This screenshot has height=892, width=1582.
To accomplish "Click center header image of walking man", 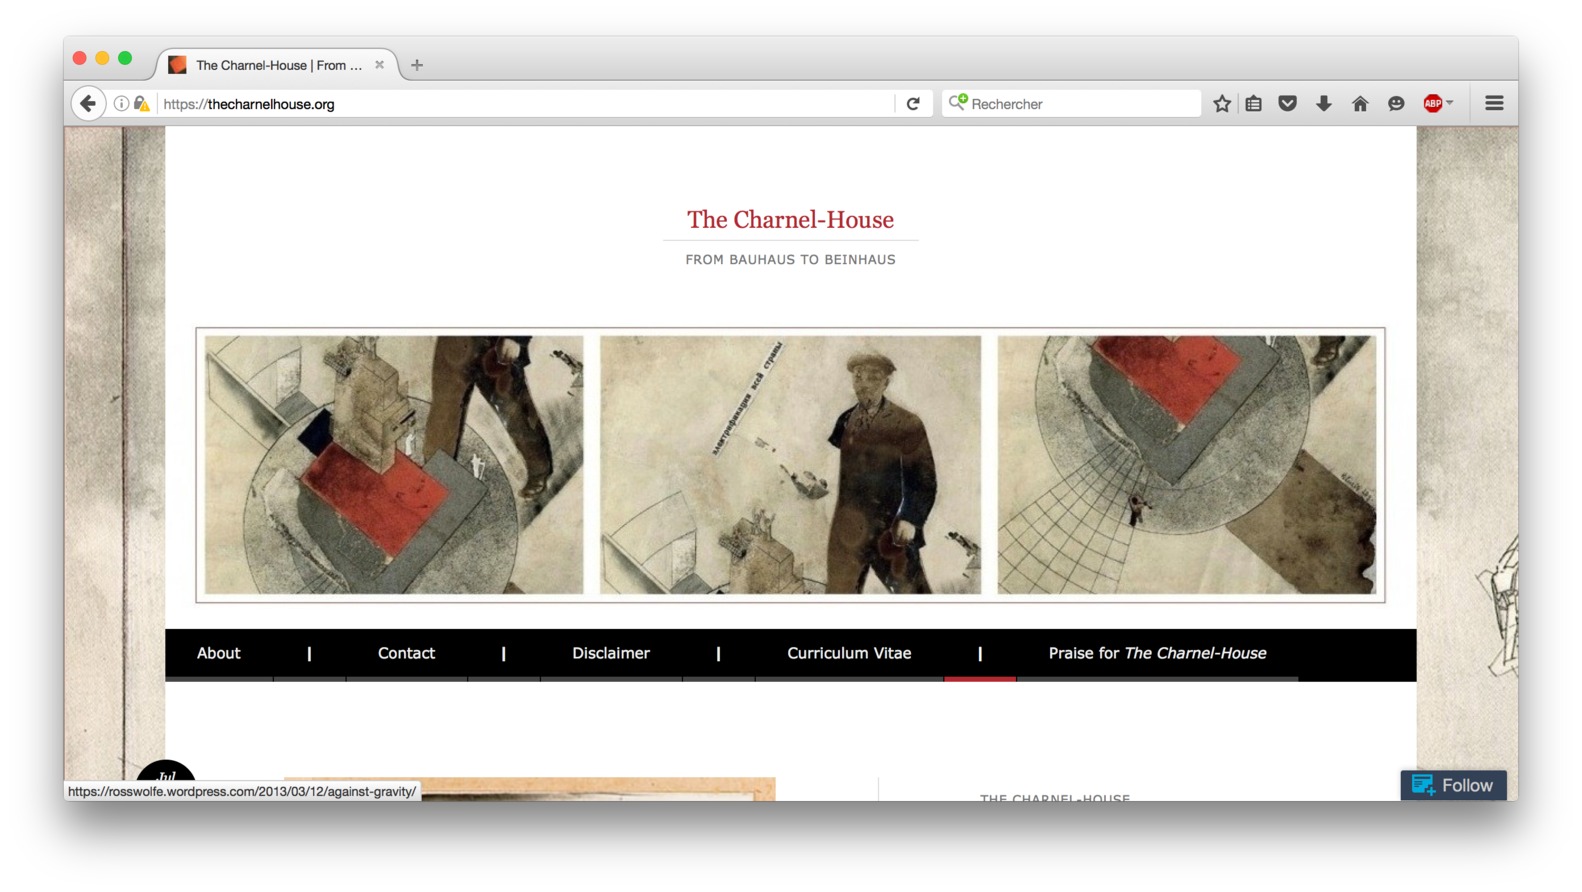I will 790,465.
